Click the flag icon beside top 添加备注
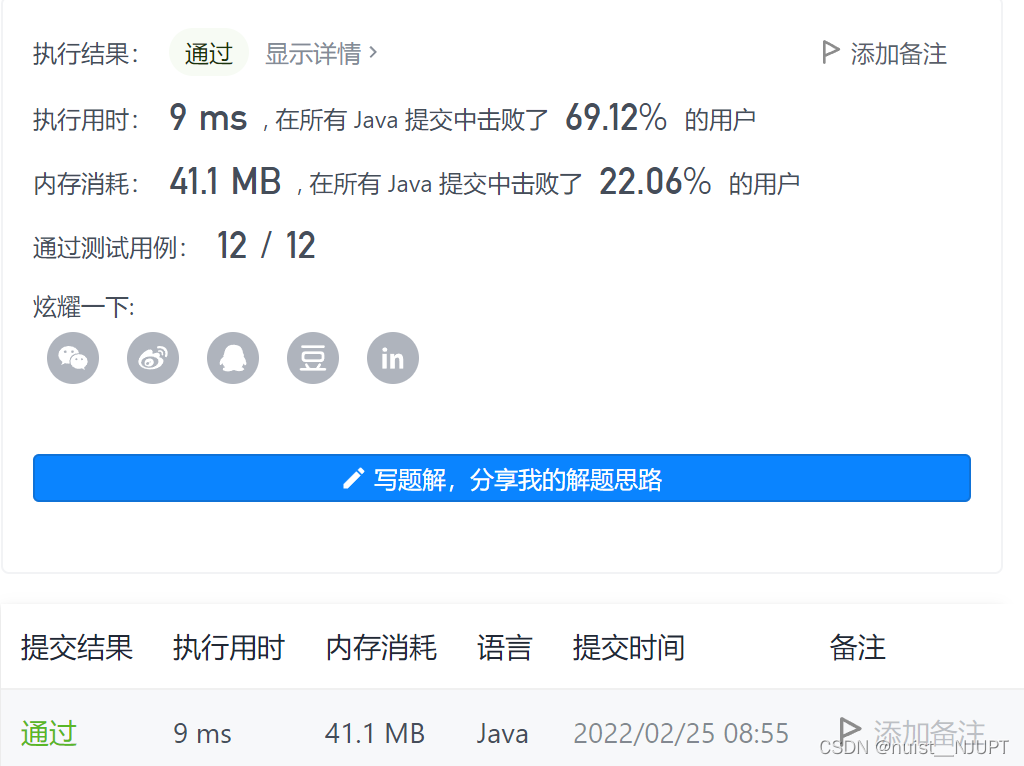Viewport: 1024px width, 766px height. 829,53
